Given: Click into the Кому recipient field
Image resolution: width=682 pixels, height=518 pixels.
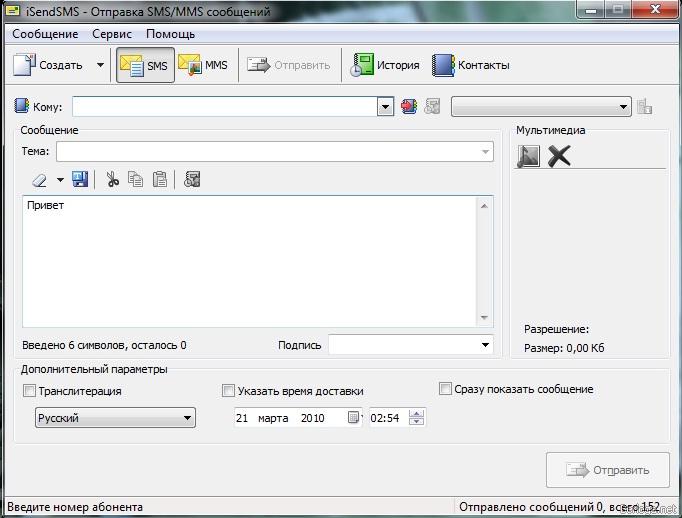Looking at the screenshot, I should click(225, 107).
